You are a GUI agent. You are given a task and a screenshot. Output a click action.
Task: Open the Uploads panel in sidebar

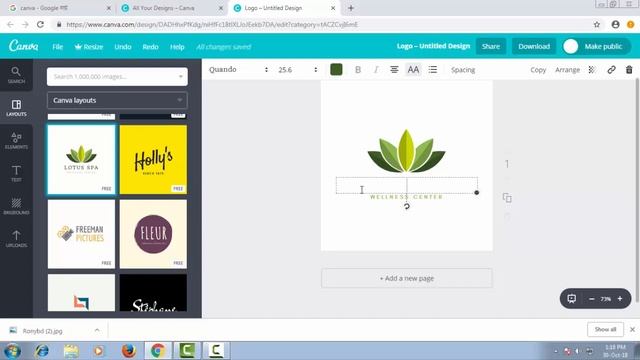[x=16, y=239]
